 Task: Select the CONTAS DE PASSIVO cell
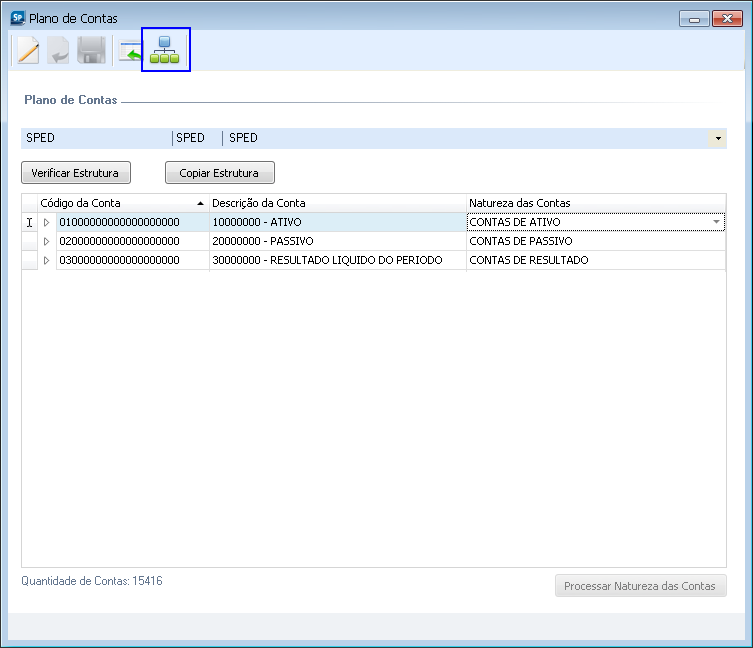coord(595,241)
